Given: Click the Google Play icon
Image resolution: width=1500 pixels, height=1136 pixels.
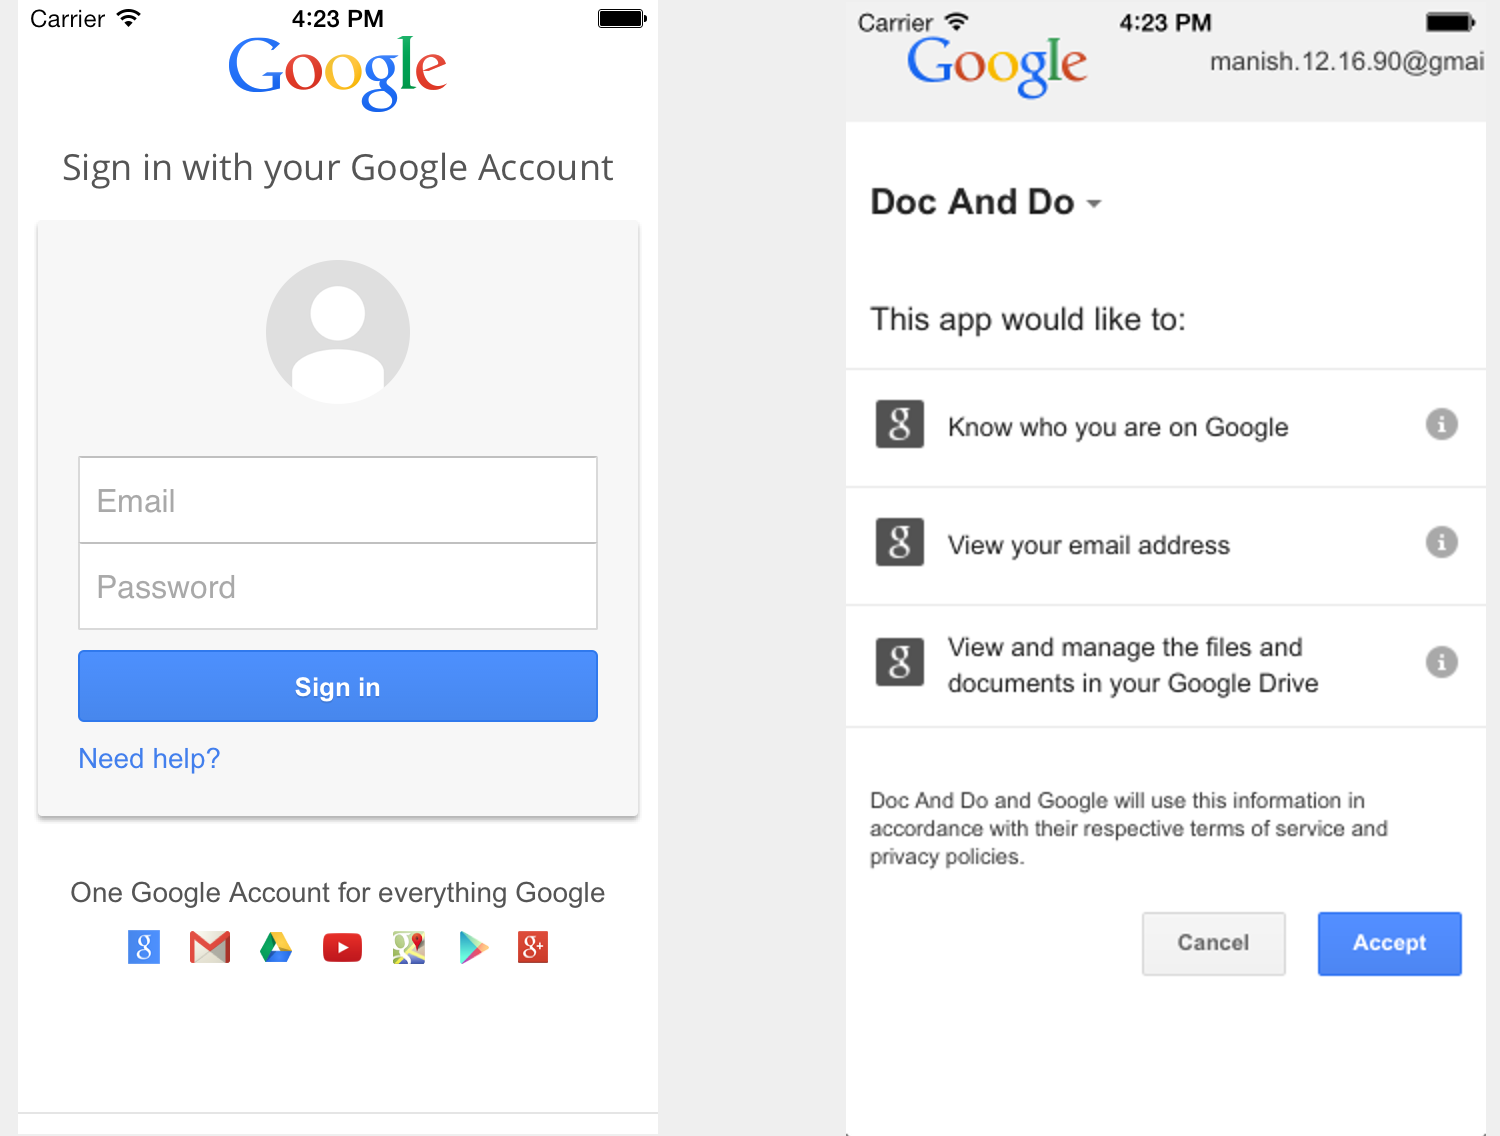Looking at the screenshot, I should (x=473, y=947).
